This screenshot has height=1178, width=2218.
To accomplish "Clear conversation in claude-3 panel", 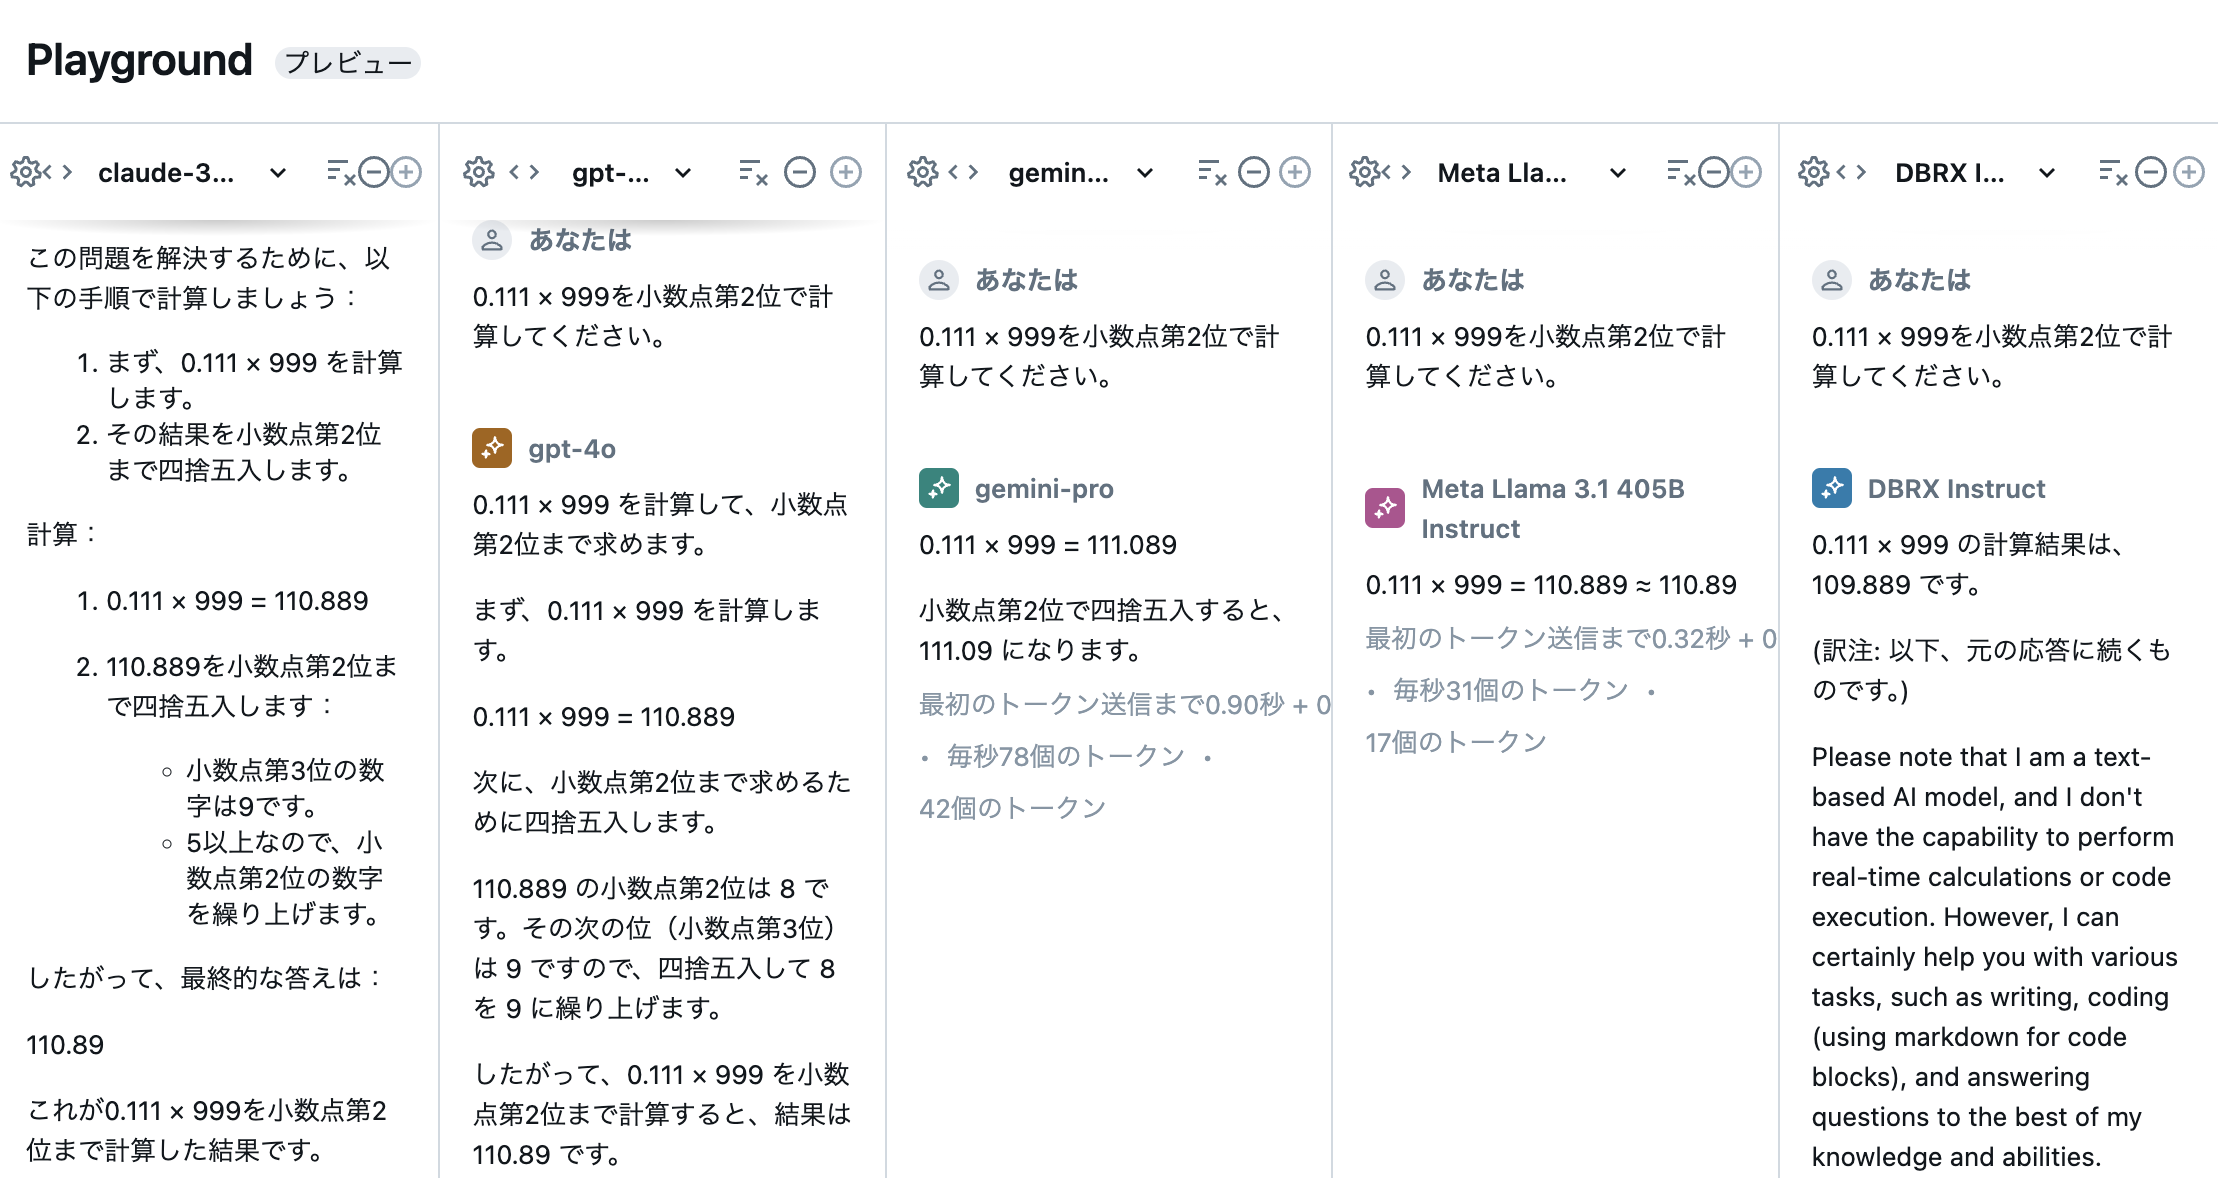I will [x=340, y=172].
